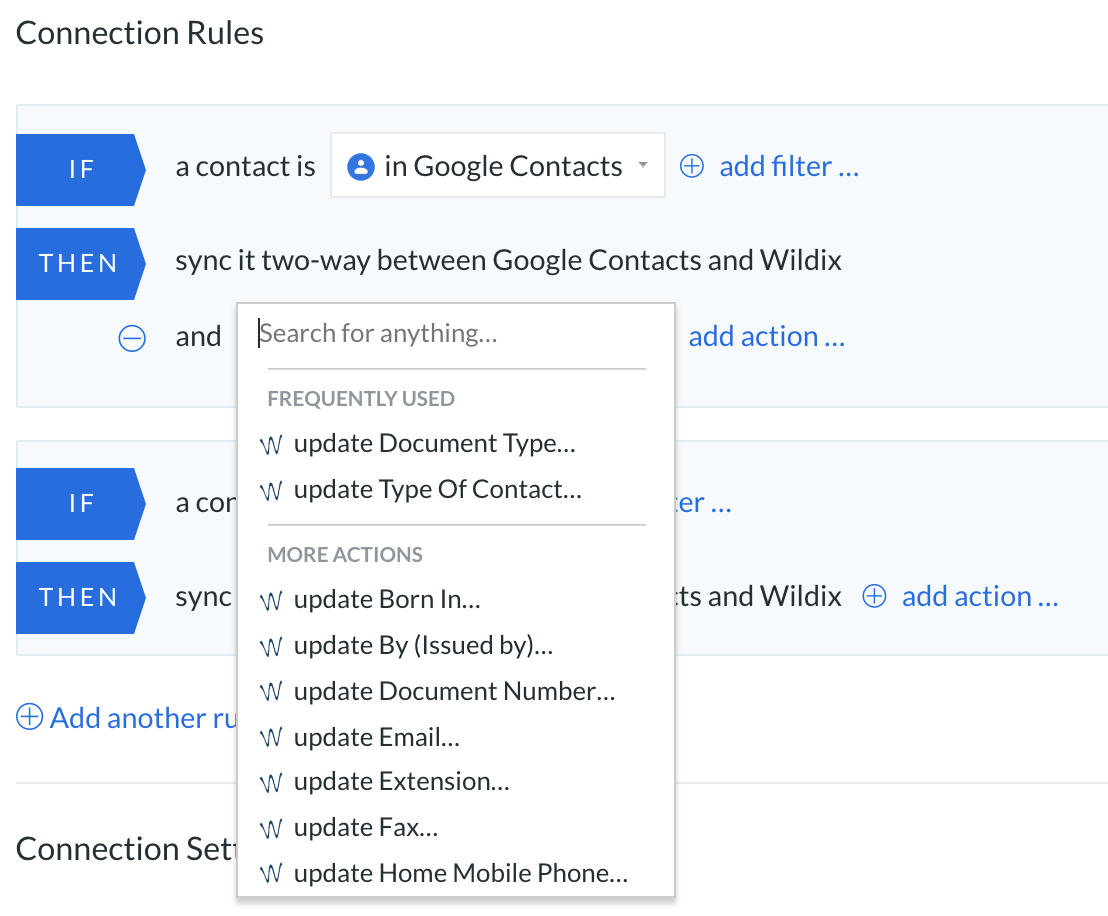
Task: Click Wildix icon beside 'update Born In'
Action: tap(271, 601)
